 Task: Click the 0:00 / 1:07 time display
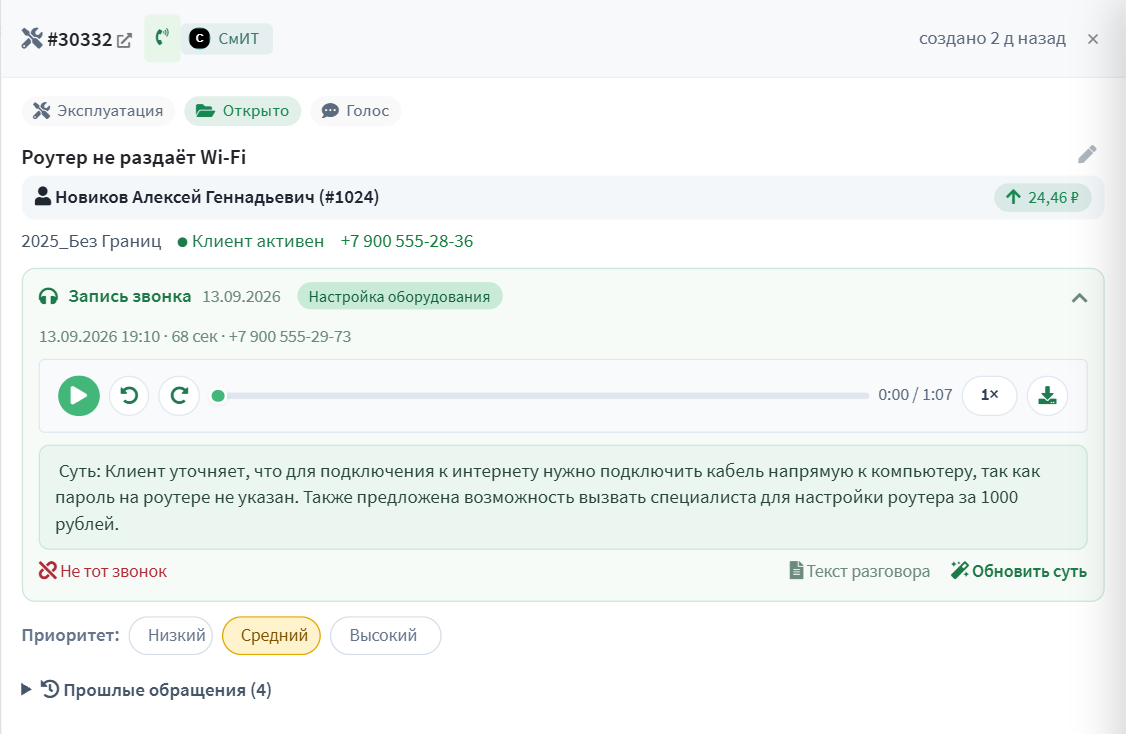(x=915, y=395)
